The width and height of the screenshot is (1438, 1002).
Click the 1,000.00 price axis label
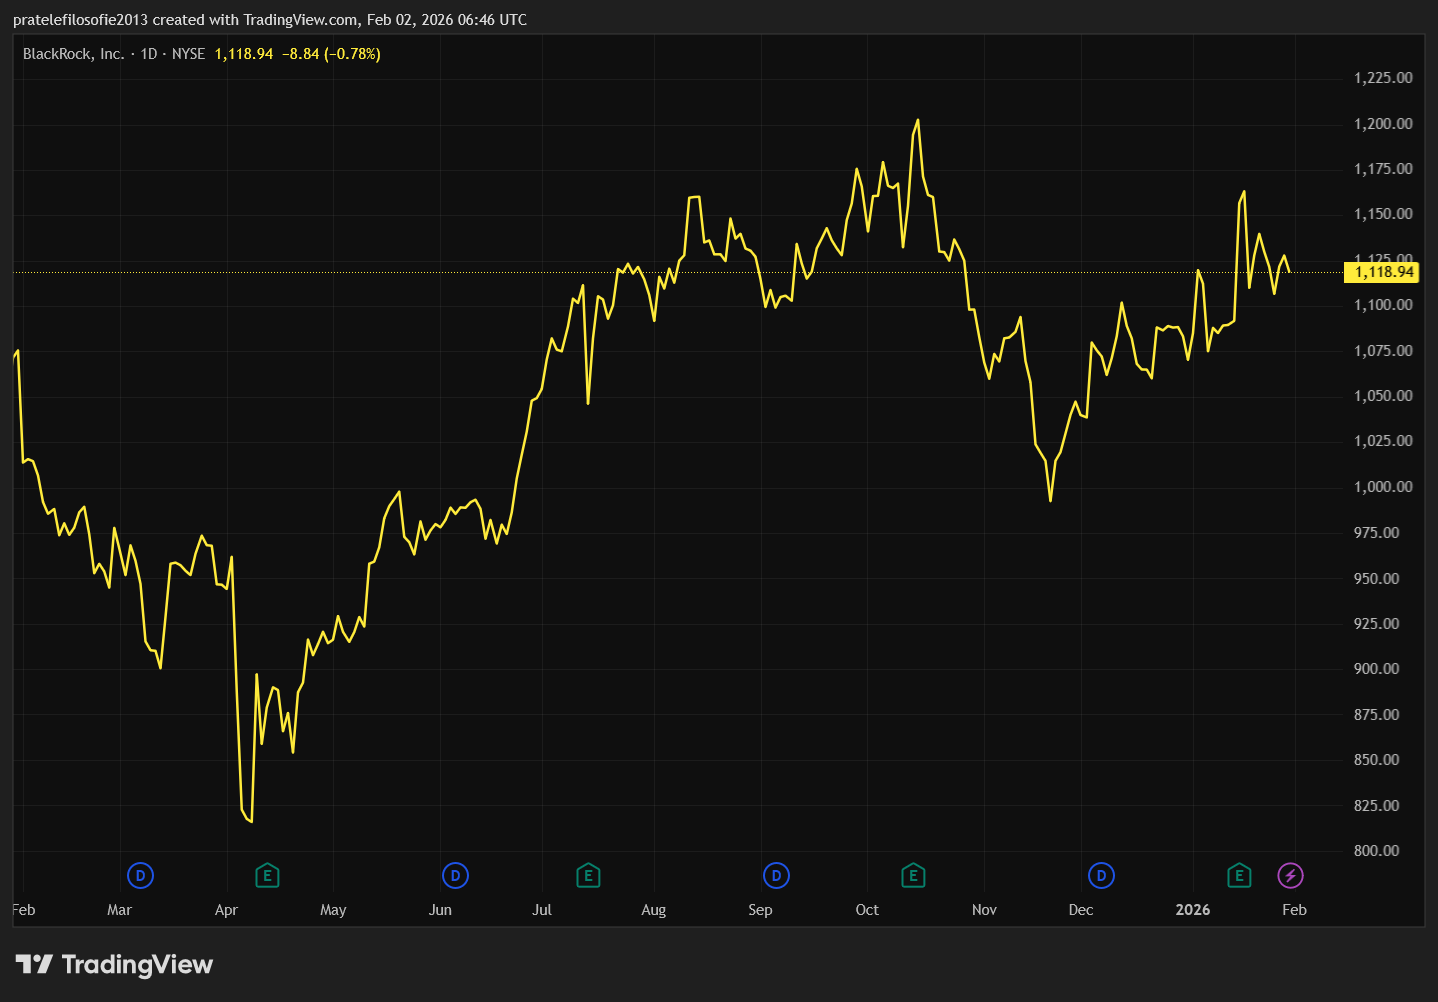tap(1383, 487)
